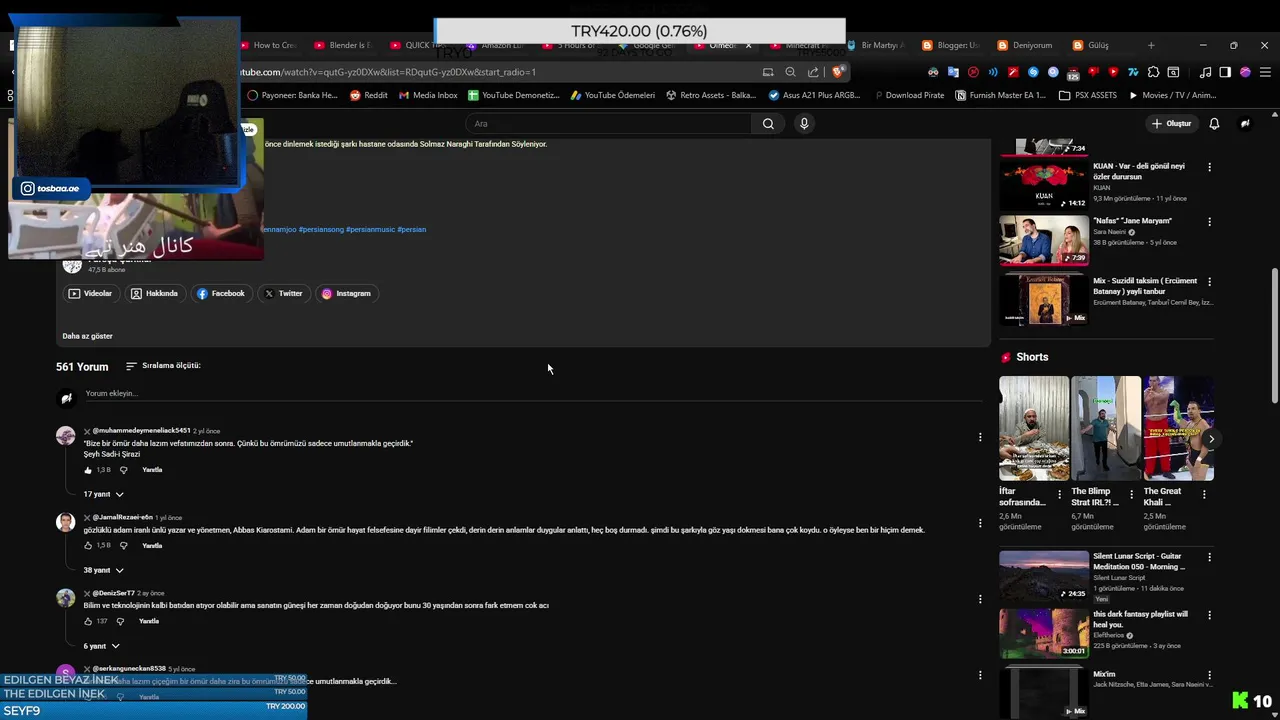Activate voice search microphone icon
Viewport: 1280px width, 720px height.
(x=804, y=124)
